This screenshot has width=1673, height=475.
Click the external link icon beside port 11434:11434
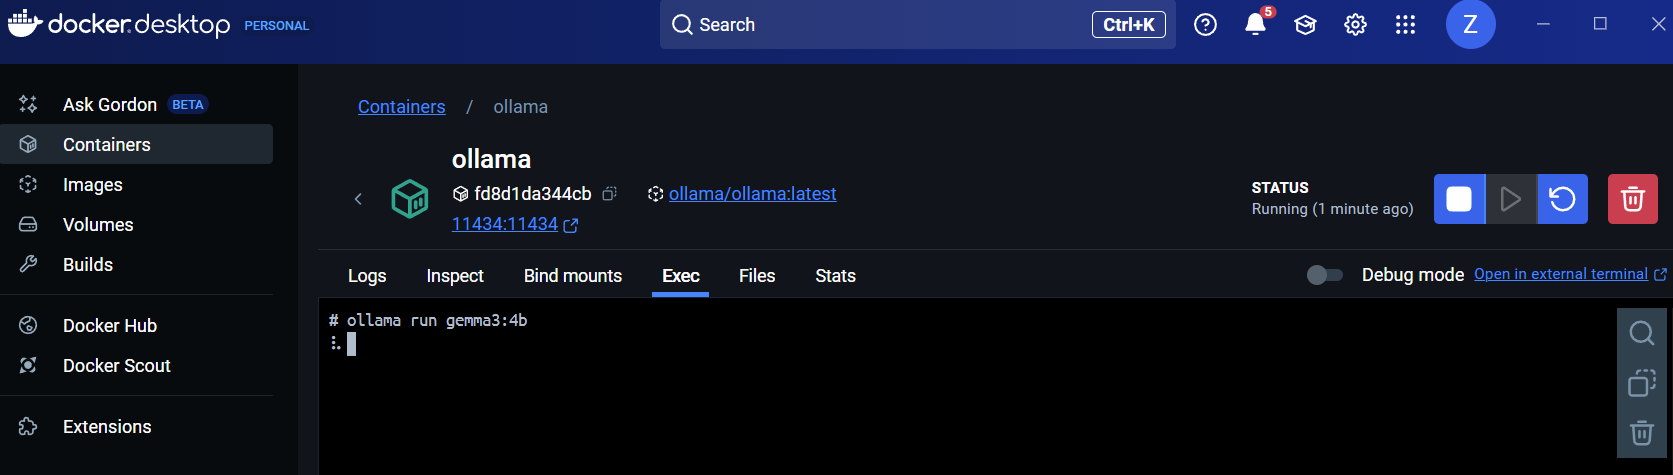[571, 226]
